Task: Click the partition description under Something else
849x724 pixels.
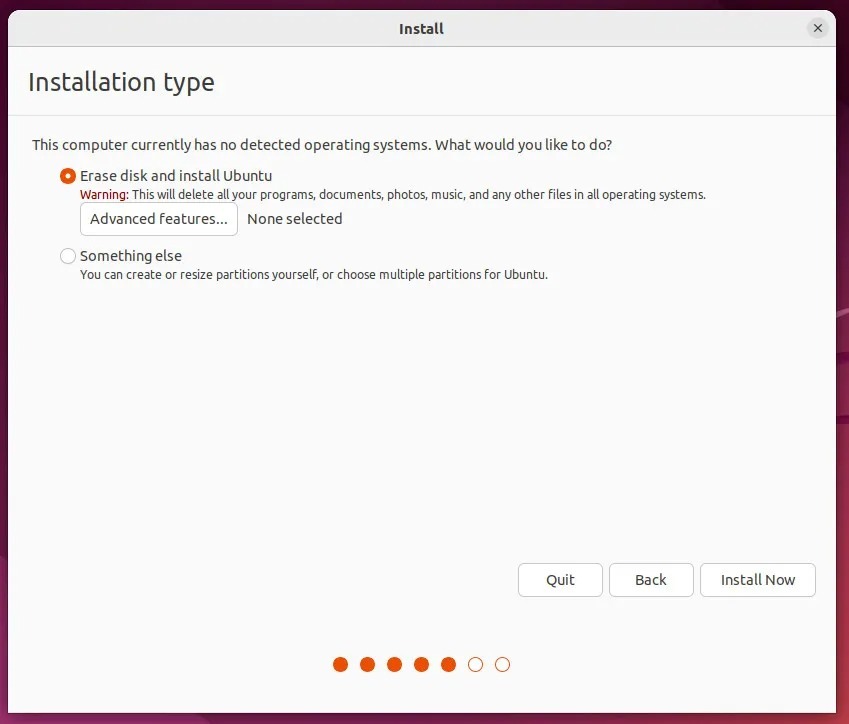Action: pos(314,274)
